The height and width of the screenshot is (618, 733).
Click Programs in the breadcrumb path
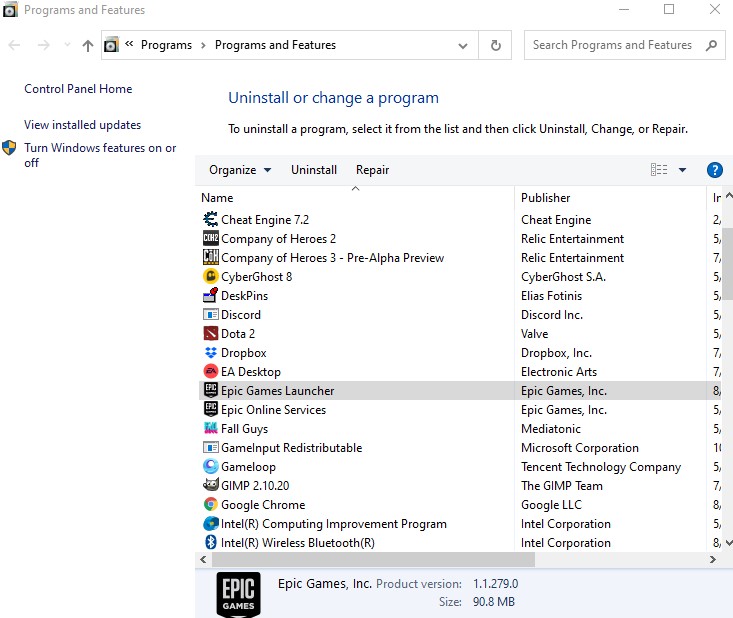pyautogui.click(x=166, y=45)
